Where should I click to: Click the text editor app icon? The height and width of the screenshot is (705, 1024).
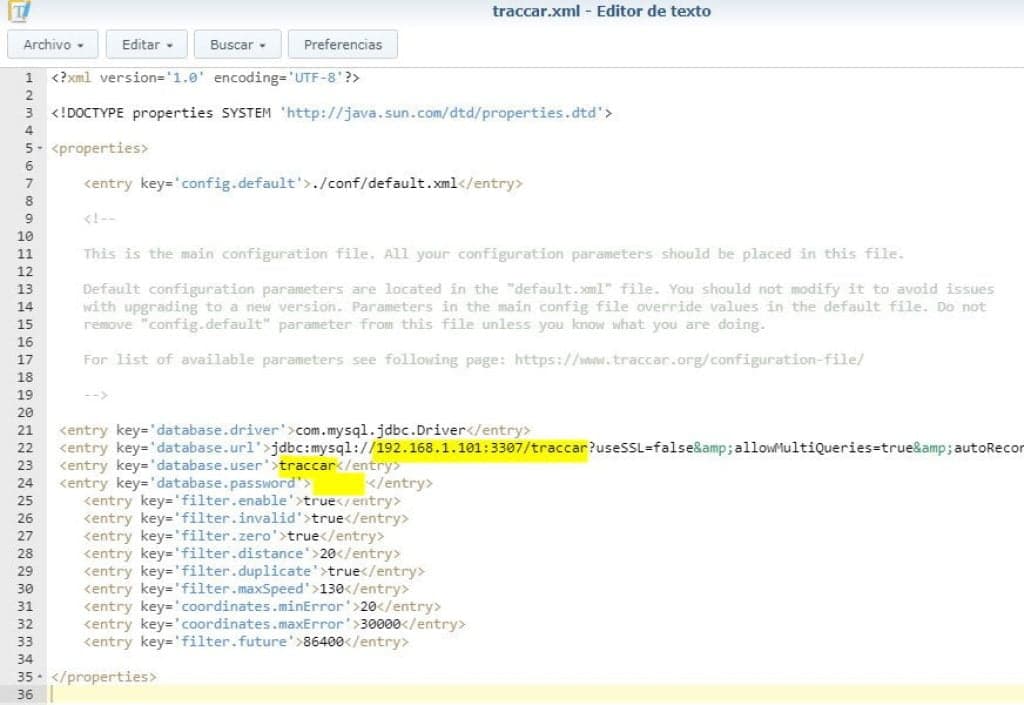19,10
